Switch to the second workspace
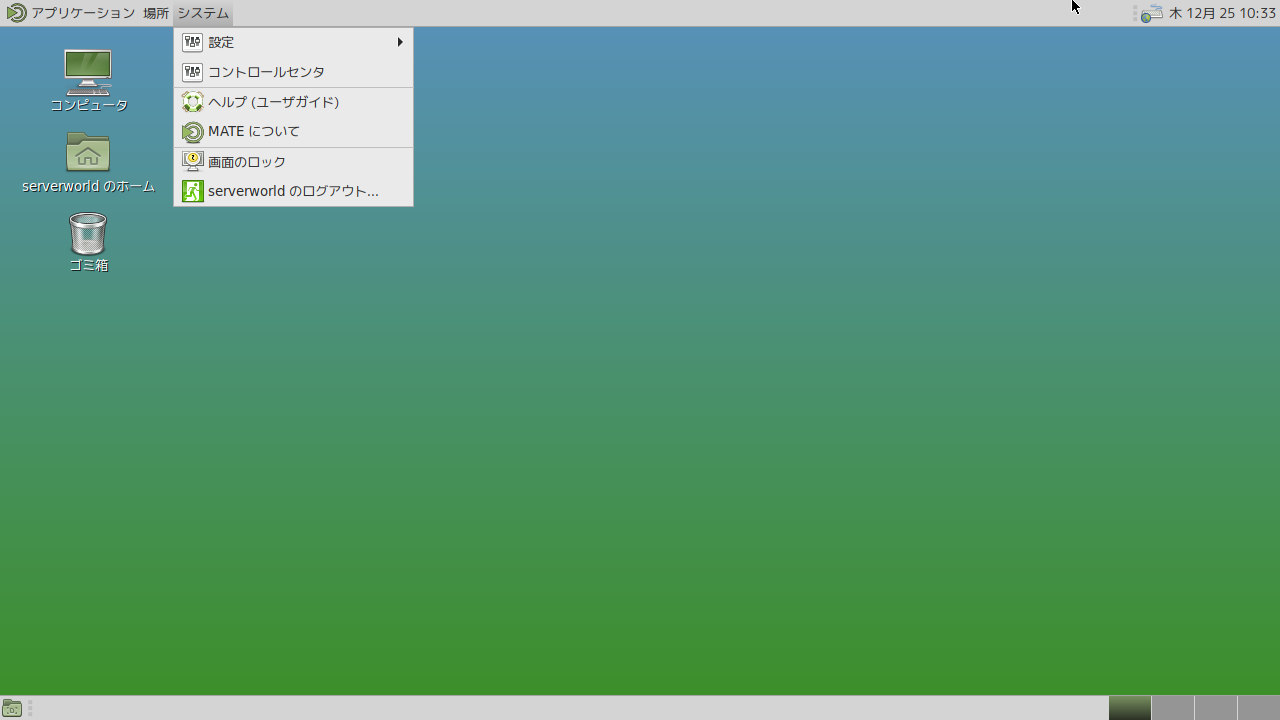 pos(1172,708)
